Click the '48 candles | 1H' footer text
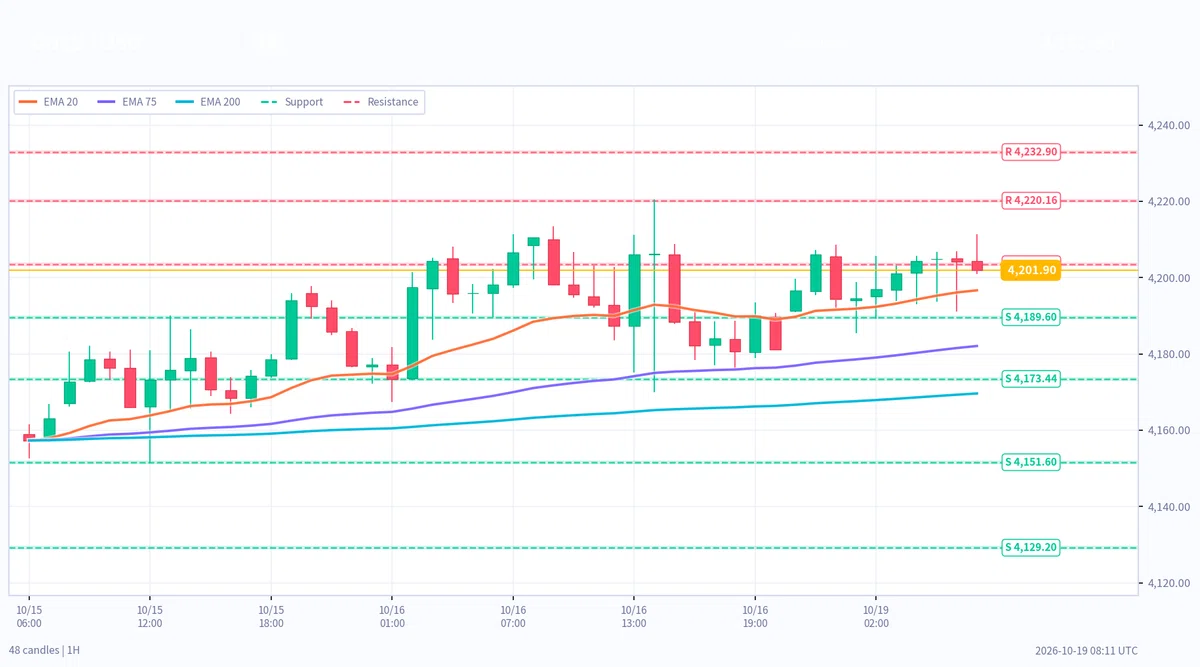Screen dimensions: 1200x667 (45, 650)
